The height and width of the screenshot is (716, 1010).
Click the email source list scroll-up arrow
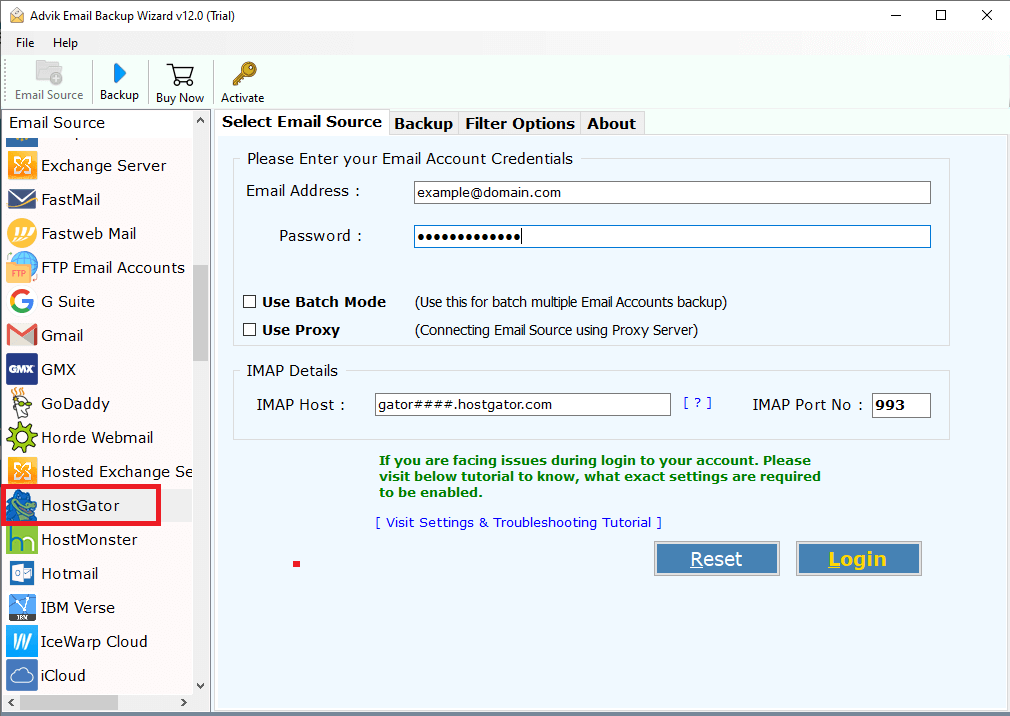(x=200, y=120)
